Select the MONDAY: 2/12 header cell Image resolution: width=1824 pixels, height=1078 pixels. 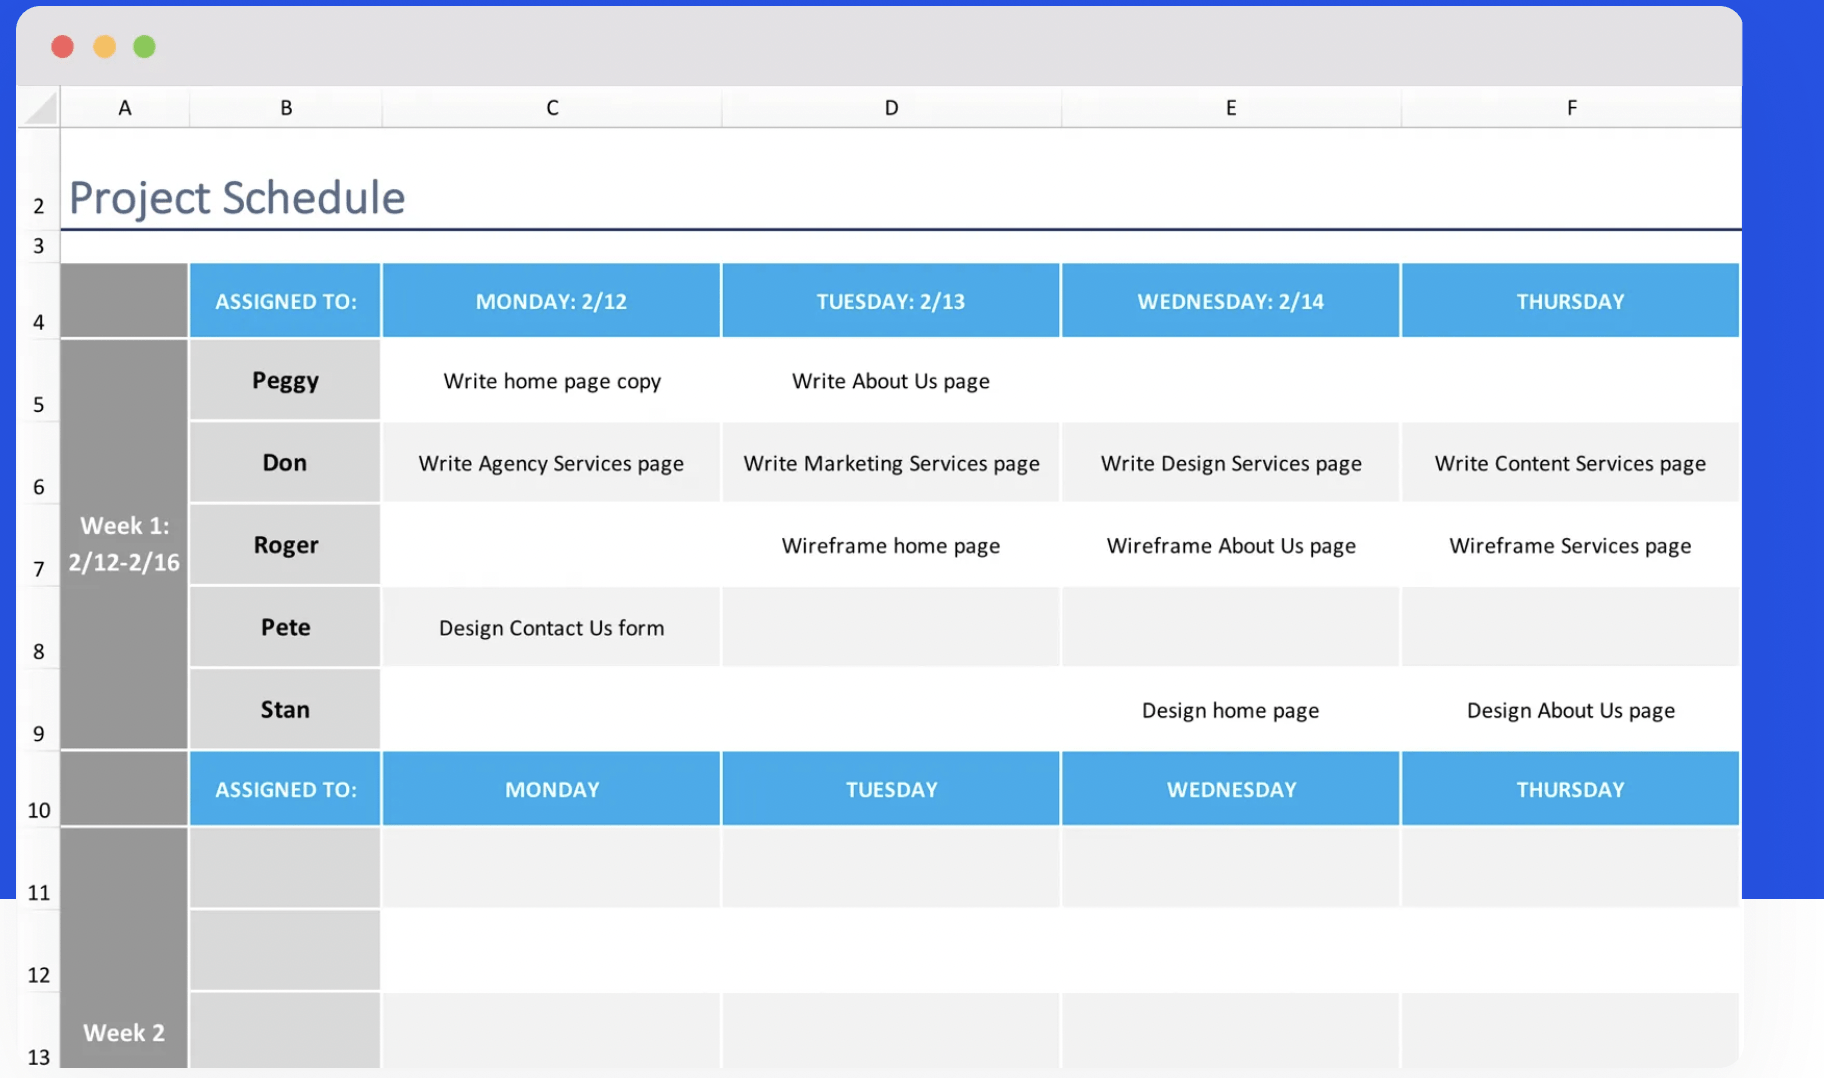[x=551, y=300]
